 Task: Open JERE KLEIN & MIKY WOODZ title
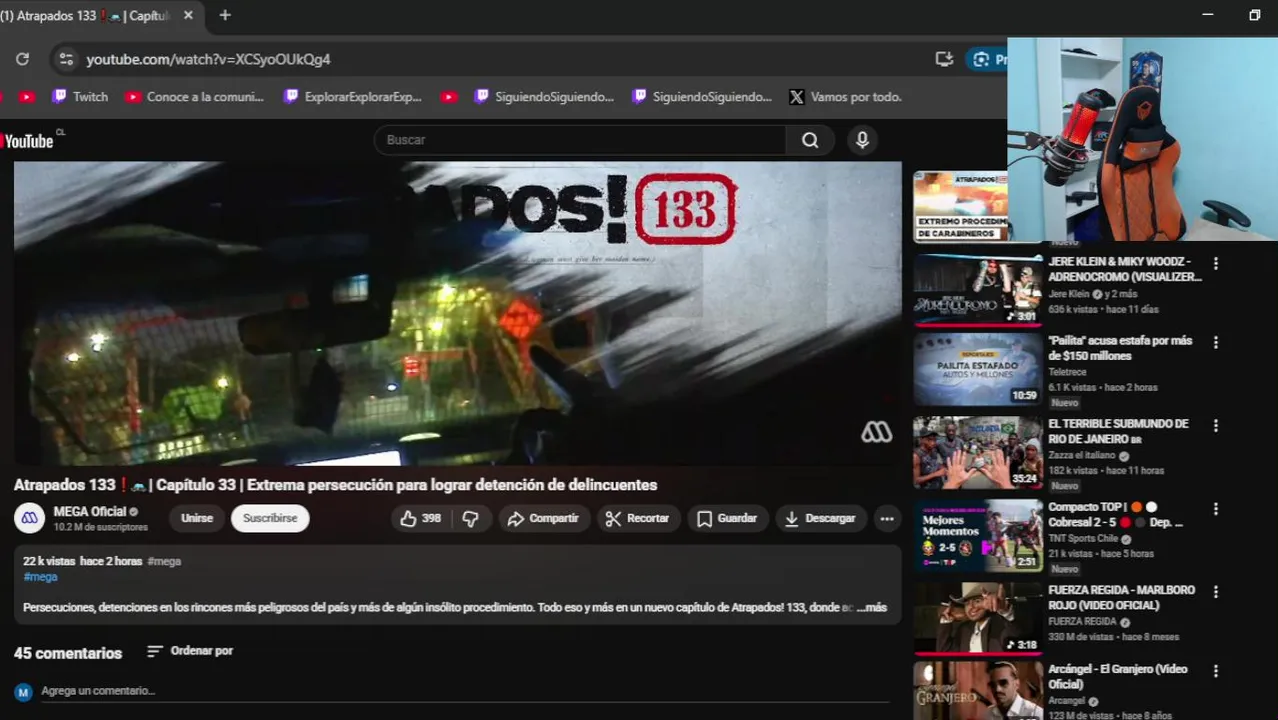point(1125,269)
